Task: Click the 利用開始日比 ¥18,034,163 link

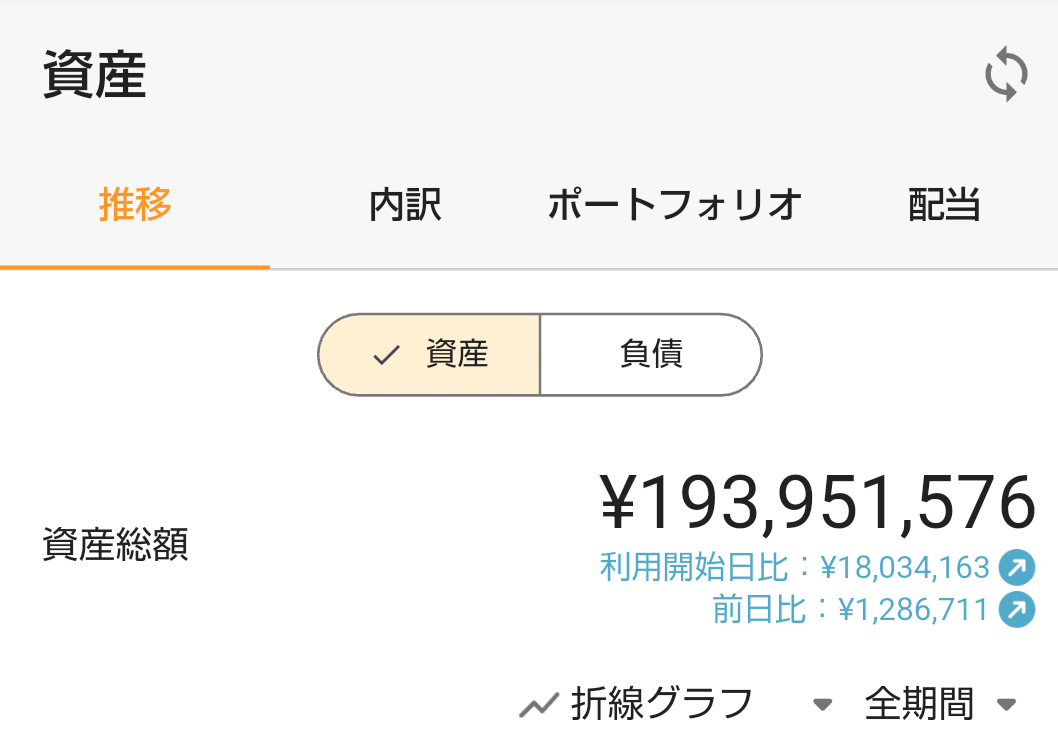Action: pos(794,568)
